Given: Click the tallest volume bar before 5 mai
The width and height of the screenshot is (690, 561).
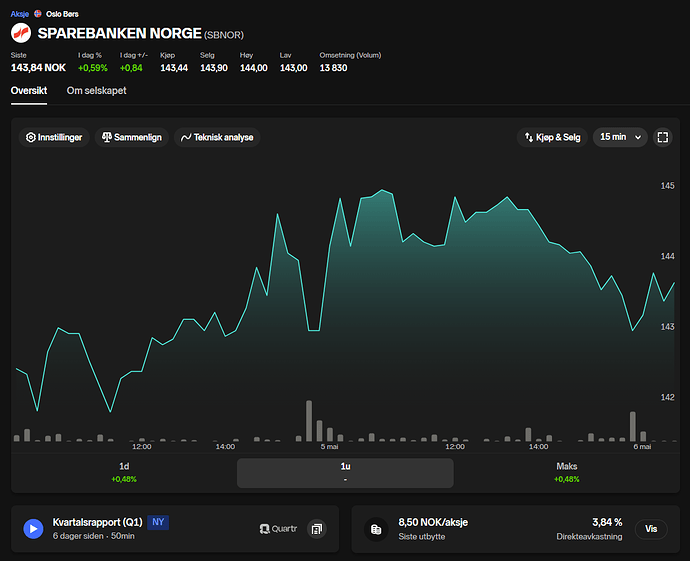Looking at the screenshot, I should tap(309, 421).
